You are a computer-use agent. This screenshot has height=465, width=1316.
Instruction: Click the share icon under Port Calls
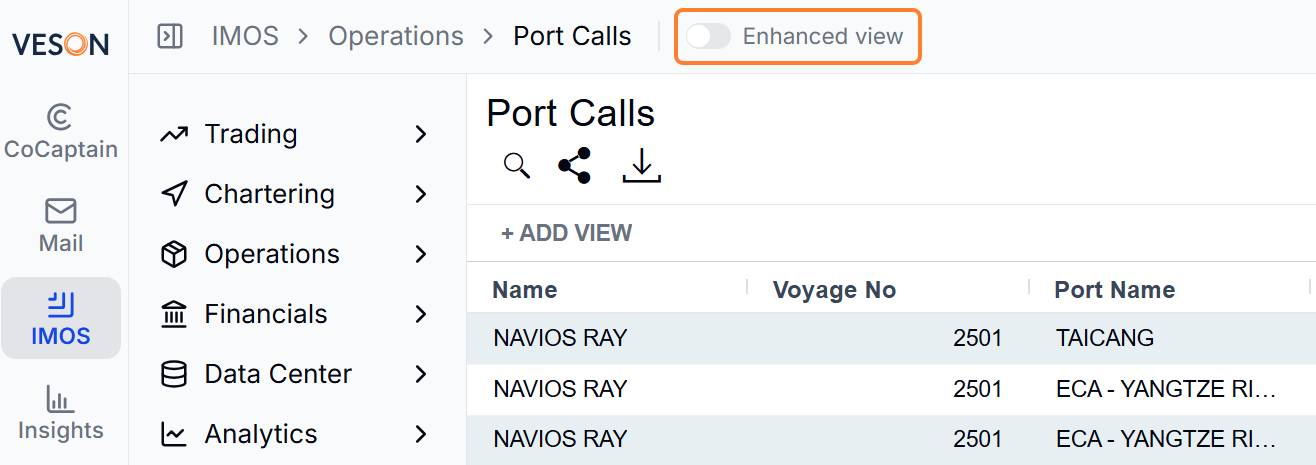pos(574,166)
